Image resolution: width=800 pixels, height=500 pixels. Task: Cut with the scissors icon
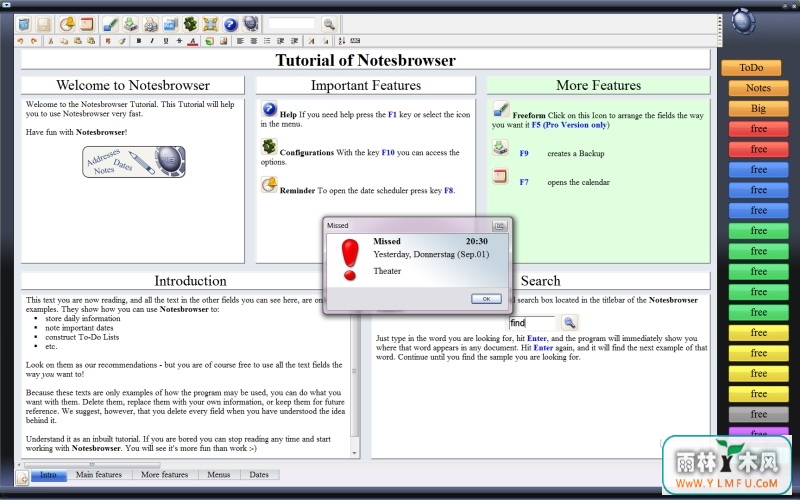50,41
